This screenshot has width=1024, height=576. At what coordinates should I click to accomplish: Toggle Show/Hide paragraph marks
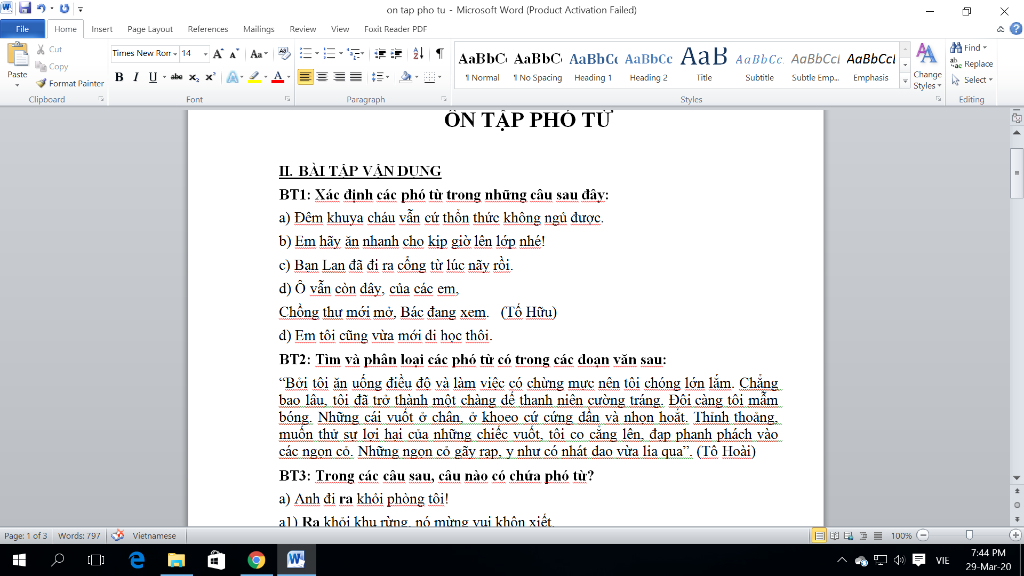coord(440,54)
